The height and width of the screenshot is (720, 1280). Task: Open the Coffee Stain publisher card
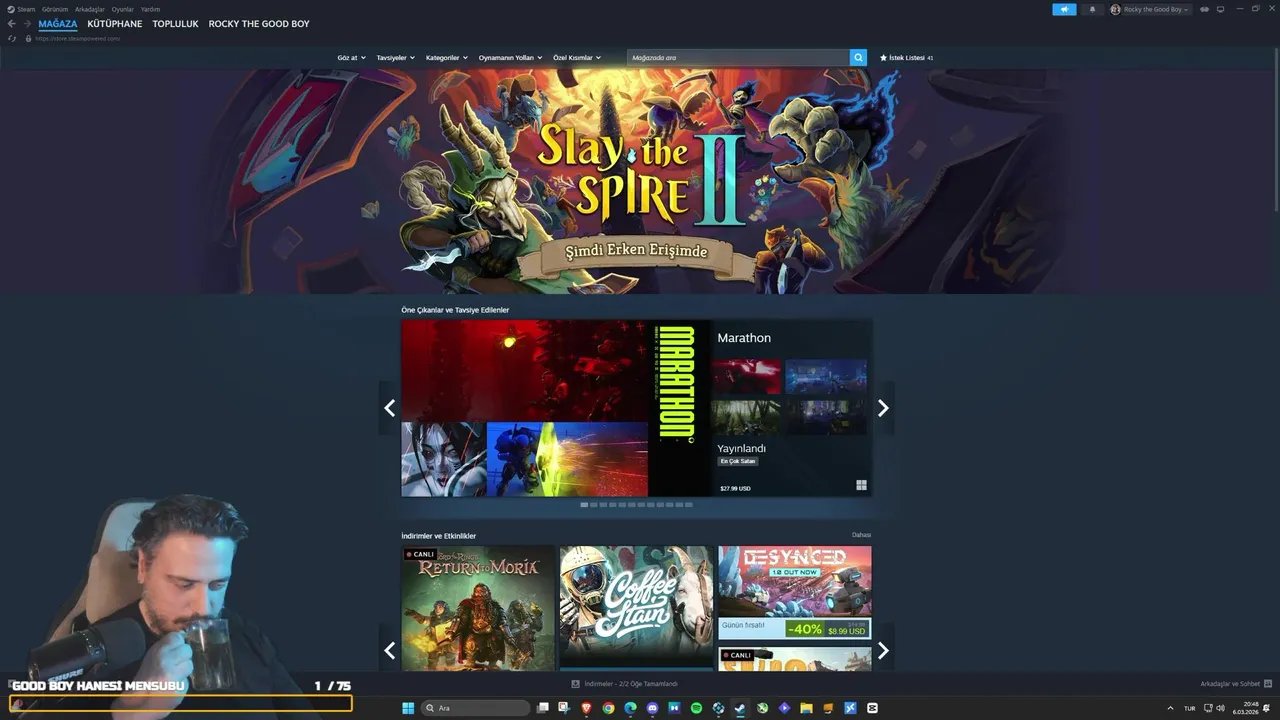pyautogui.click(x=636, y=608)
